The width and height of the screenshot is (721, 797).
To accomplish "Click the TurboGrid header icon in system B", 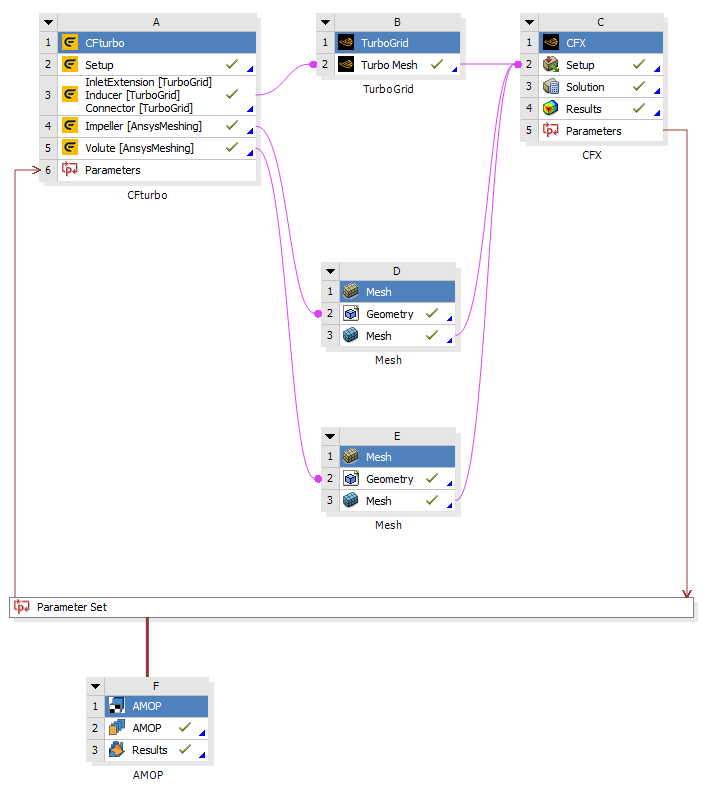I will [346, 43].
